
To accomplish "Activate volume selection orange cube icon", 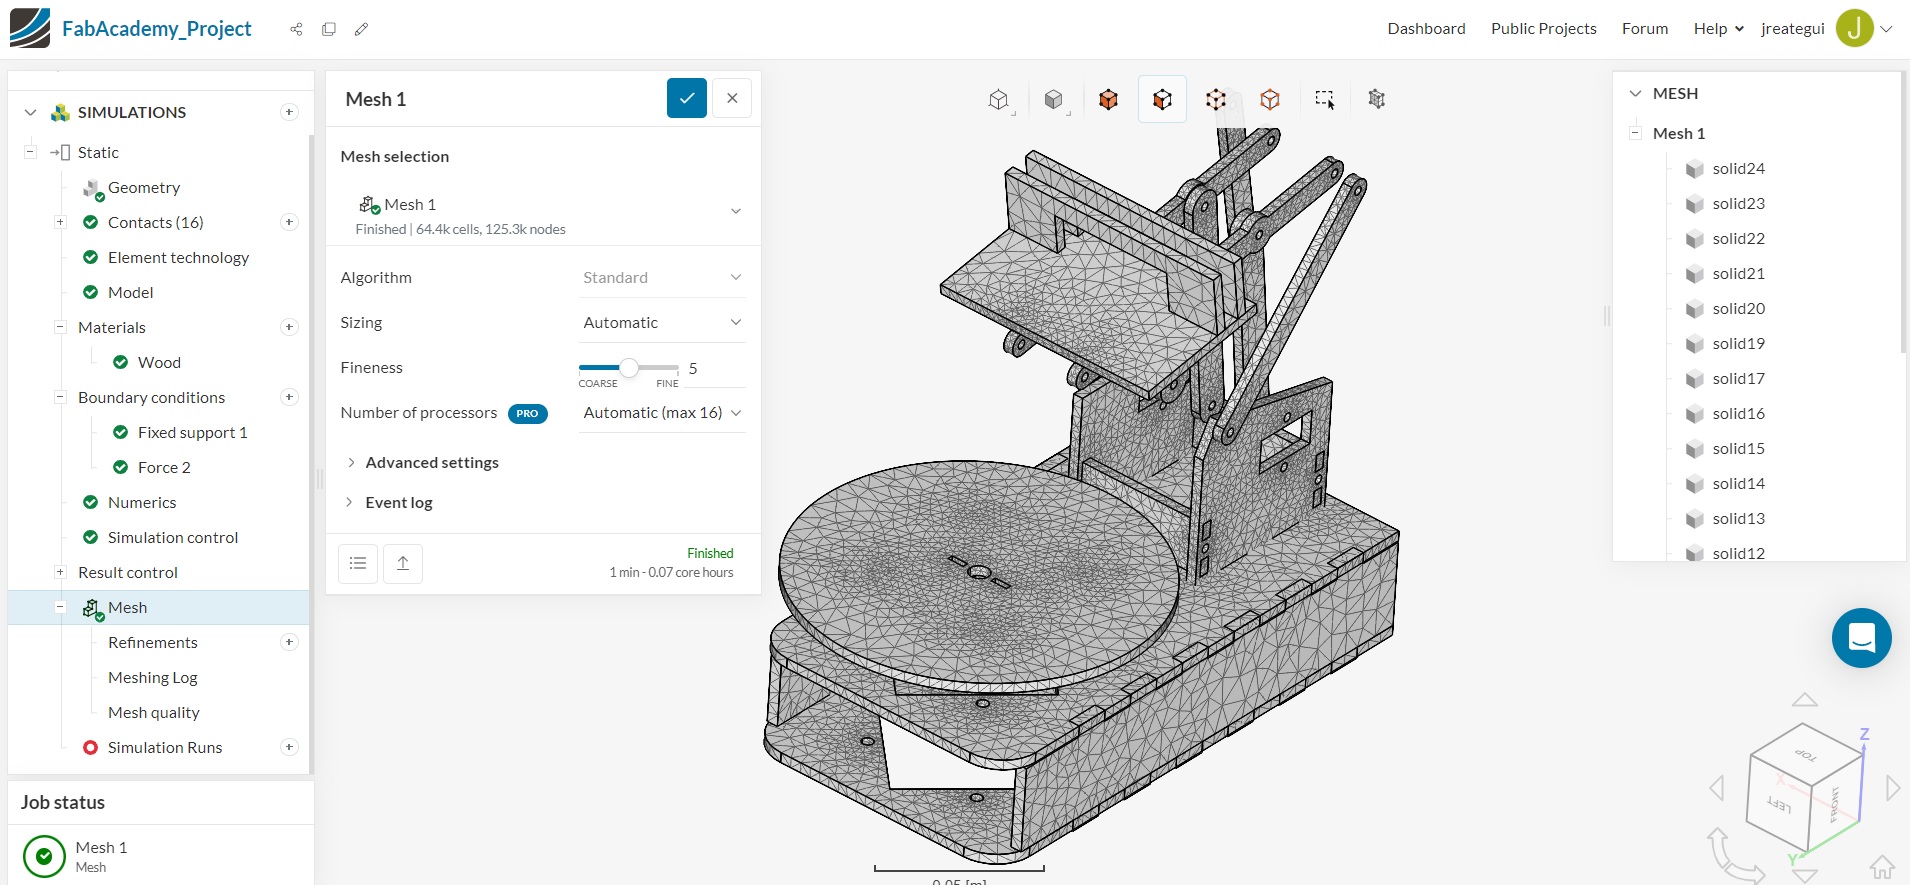I will point(1108,99).
